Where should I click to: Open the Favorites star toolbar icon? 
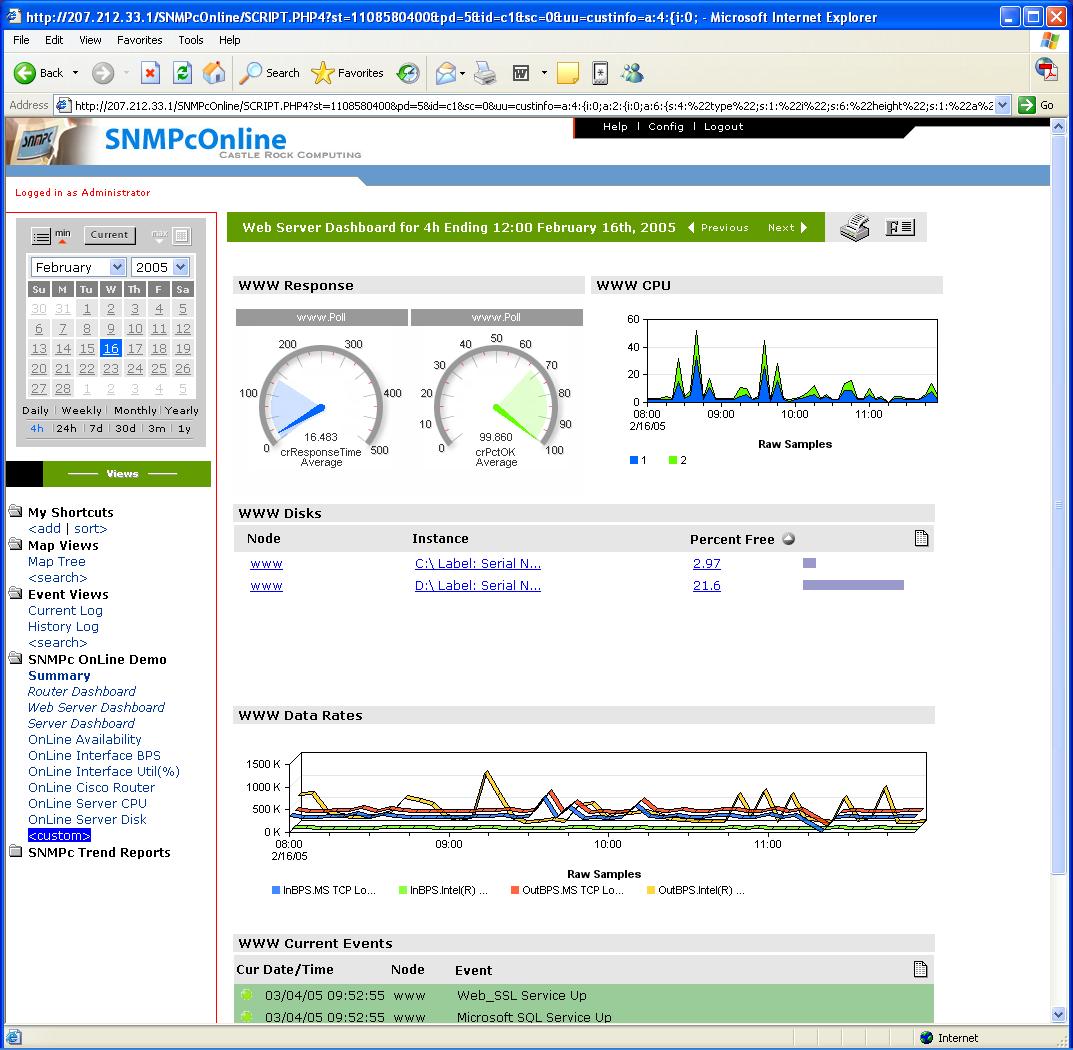point(322,73)
